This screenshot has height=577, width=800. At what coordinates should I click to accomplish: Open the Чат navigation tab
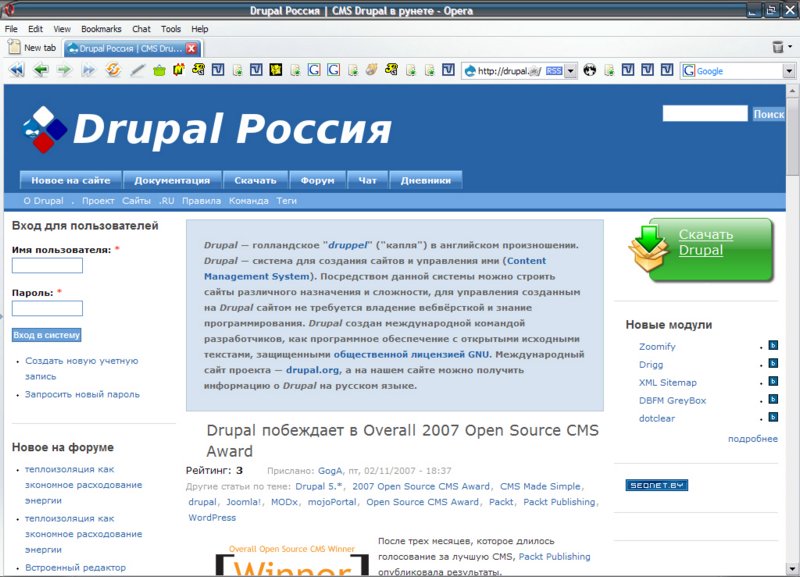[367, 180]
